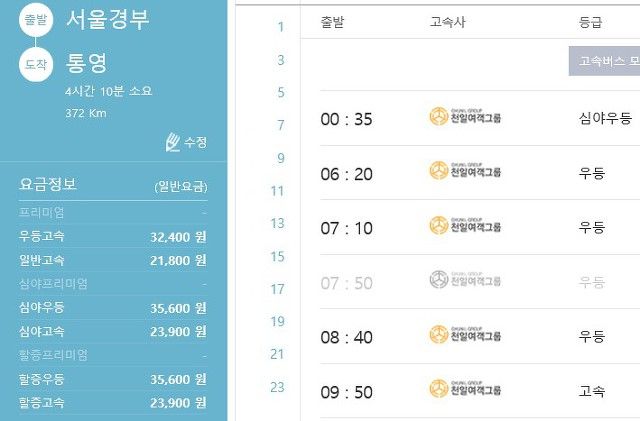Jump to hour 7 on the time scale
Screen dimensions: 640x421
[281, 125]
